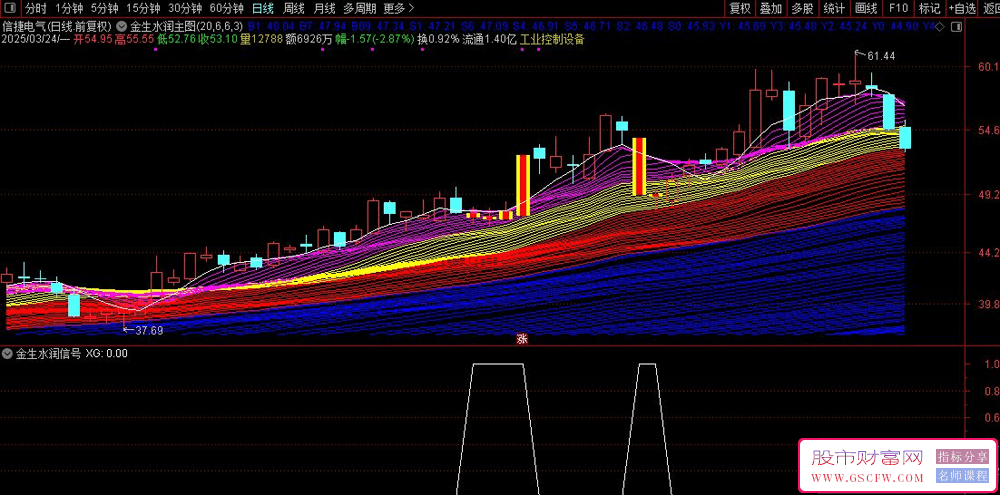This screenshot has height=495, width=1000.
Task: Select the 分时 intraday view
Action: click(36, 8)
